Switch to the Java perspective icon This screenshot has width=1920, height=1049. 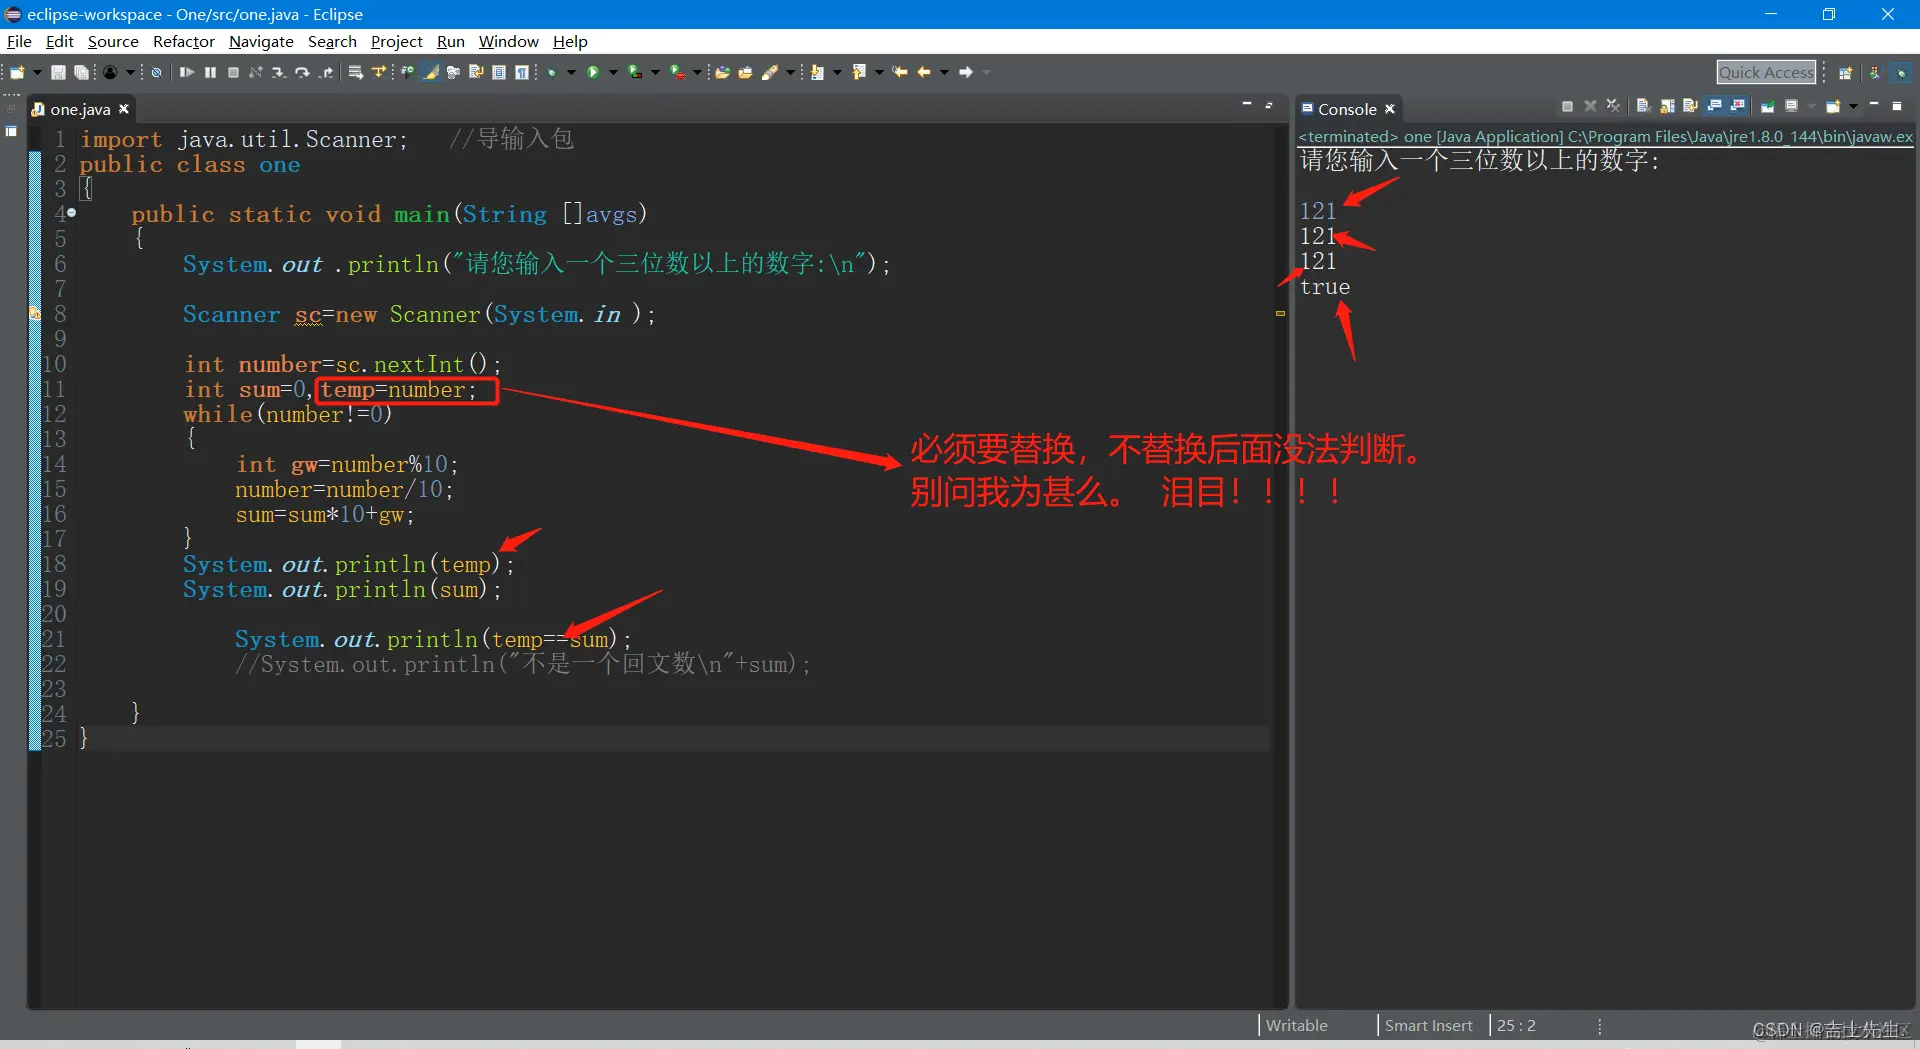1875,72
